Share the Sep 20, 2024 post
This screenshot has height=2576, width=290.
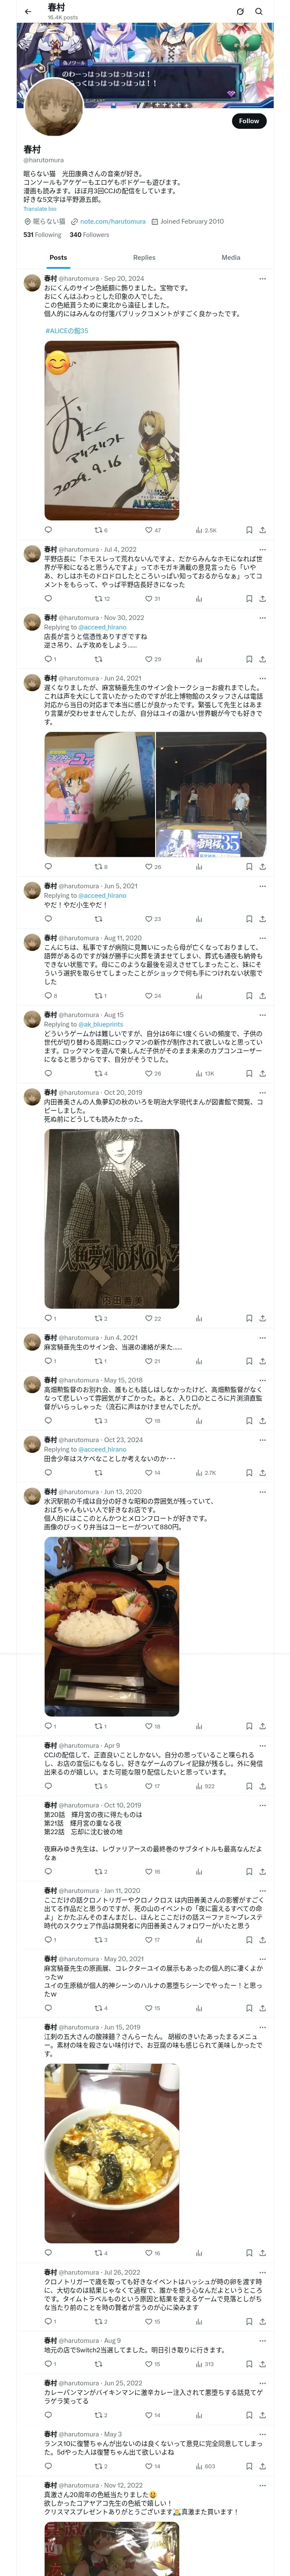point(263,530)
